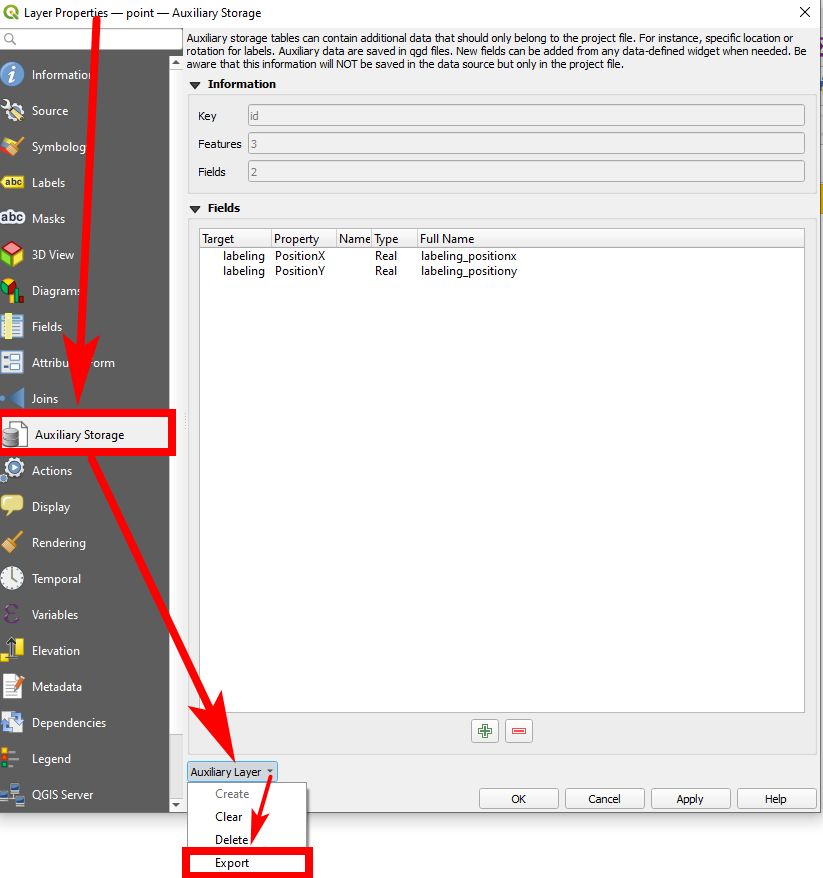This screenshot has height=878, width=823.
Task: Collapse the Fields section triangle
Action: (195, 209)
